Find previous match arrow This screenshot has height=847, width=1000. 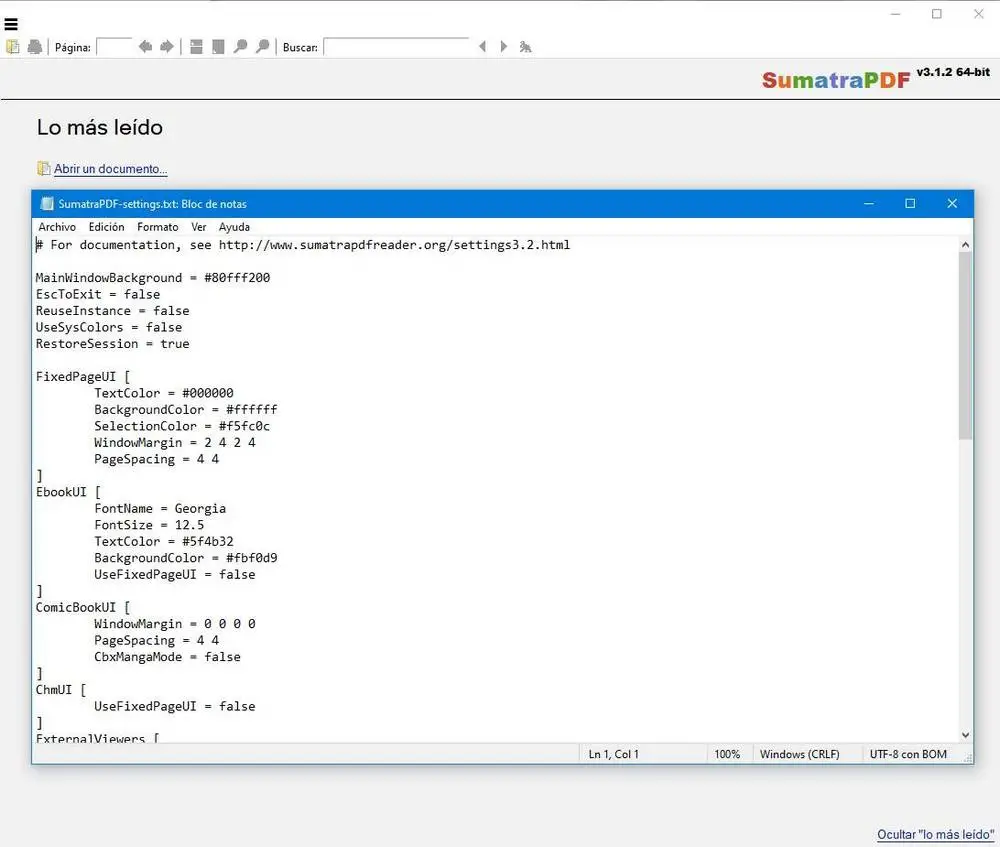coord(483,47)
